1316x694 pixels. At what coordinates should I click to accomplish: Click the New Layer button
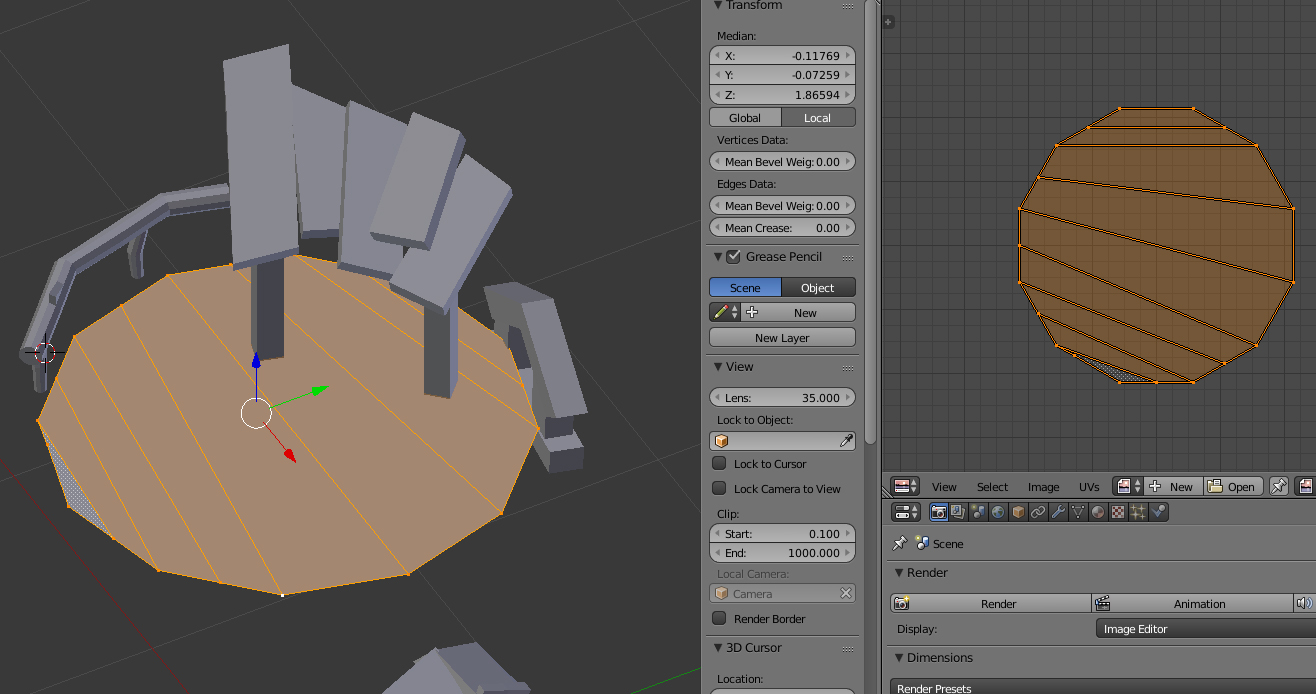tap(782, 338)
